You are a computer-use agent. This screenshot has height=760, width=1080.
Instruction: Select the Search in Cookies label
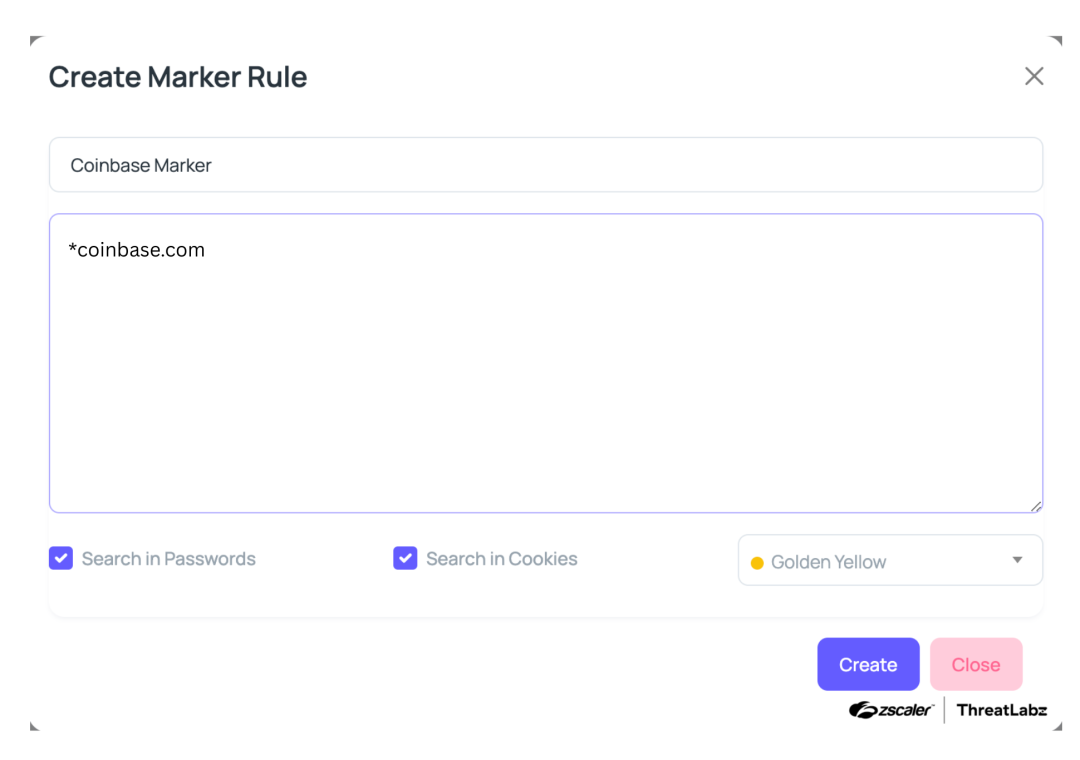(x=502, y=558)
